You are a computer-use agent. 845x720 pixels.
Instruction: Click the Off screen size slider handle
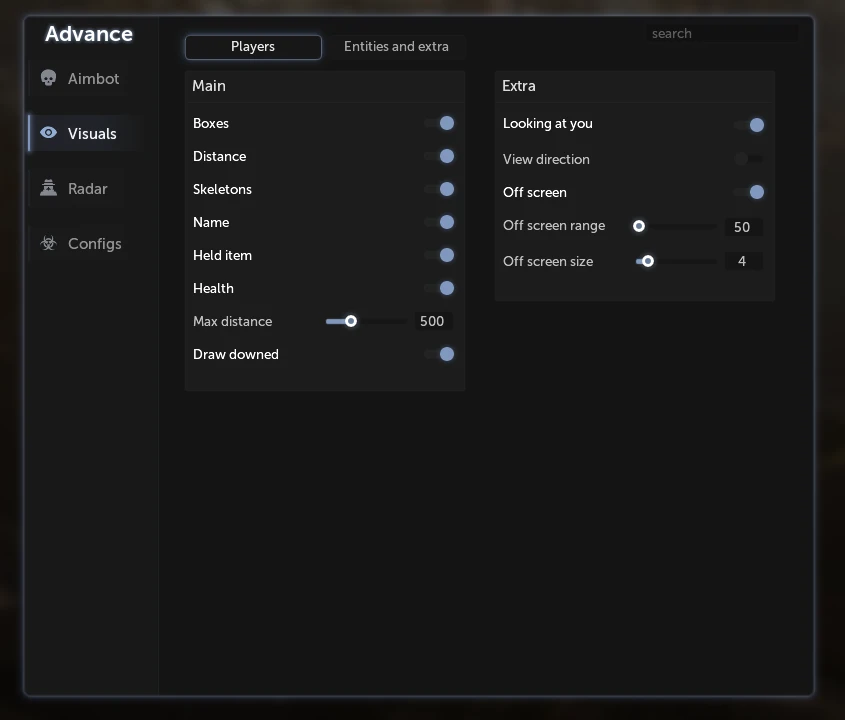click(648, 261)
